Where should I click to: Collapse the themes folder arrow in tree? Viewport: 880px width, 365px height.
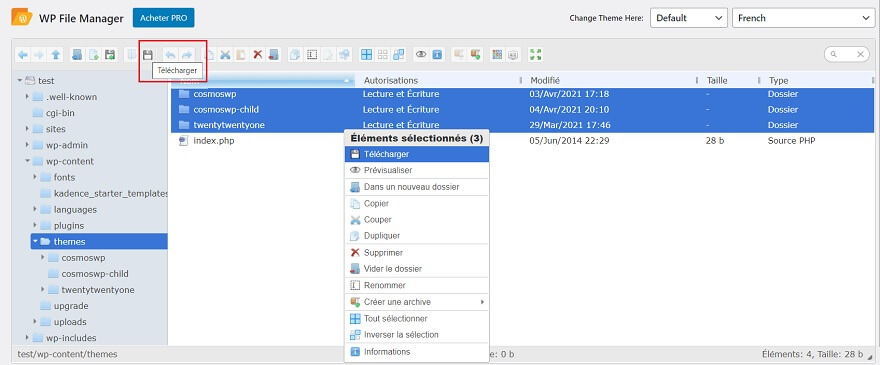(35, 241)
